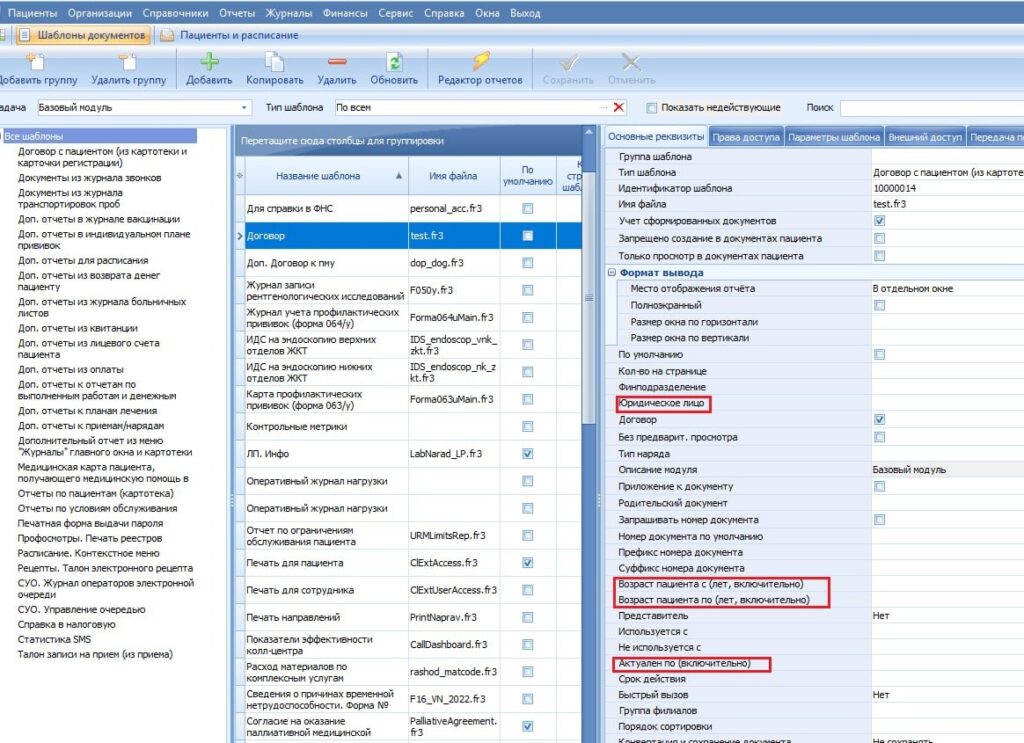The width and height of the screenshot is (1024, 743).
Task: Click the Поиск search input field
Action: [932, 108]
